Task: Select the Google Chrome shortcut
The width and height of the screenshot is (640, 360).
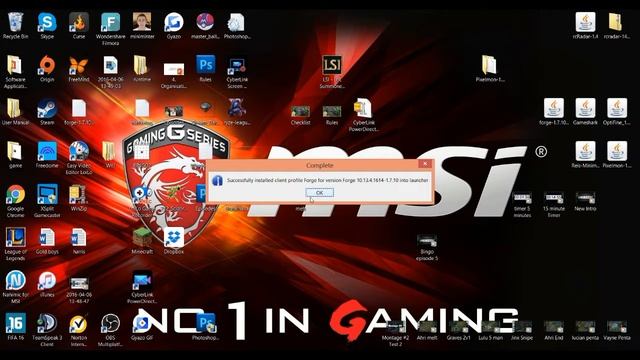Action: (x=16, y=201)
